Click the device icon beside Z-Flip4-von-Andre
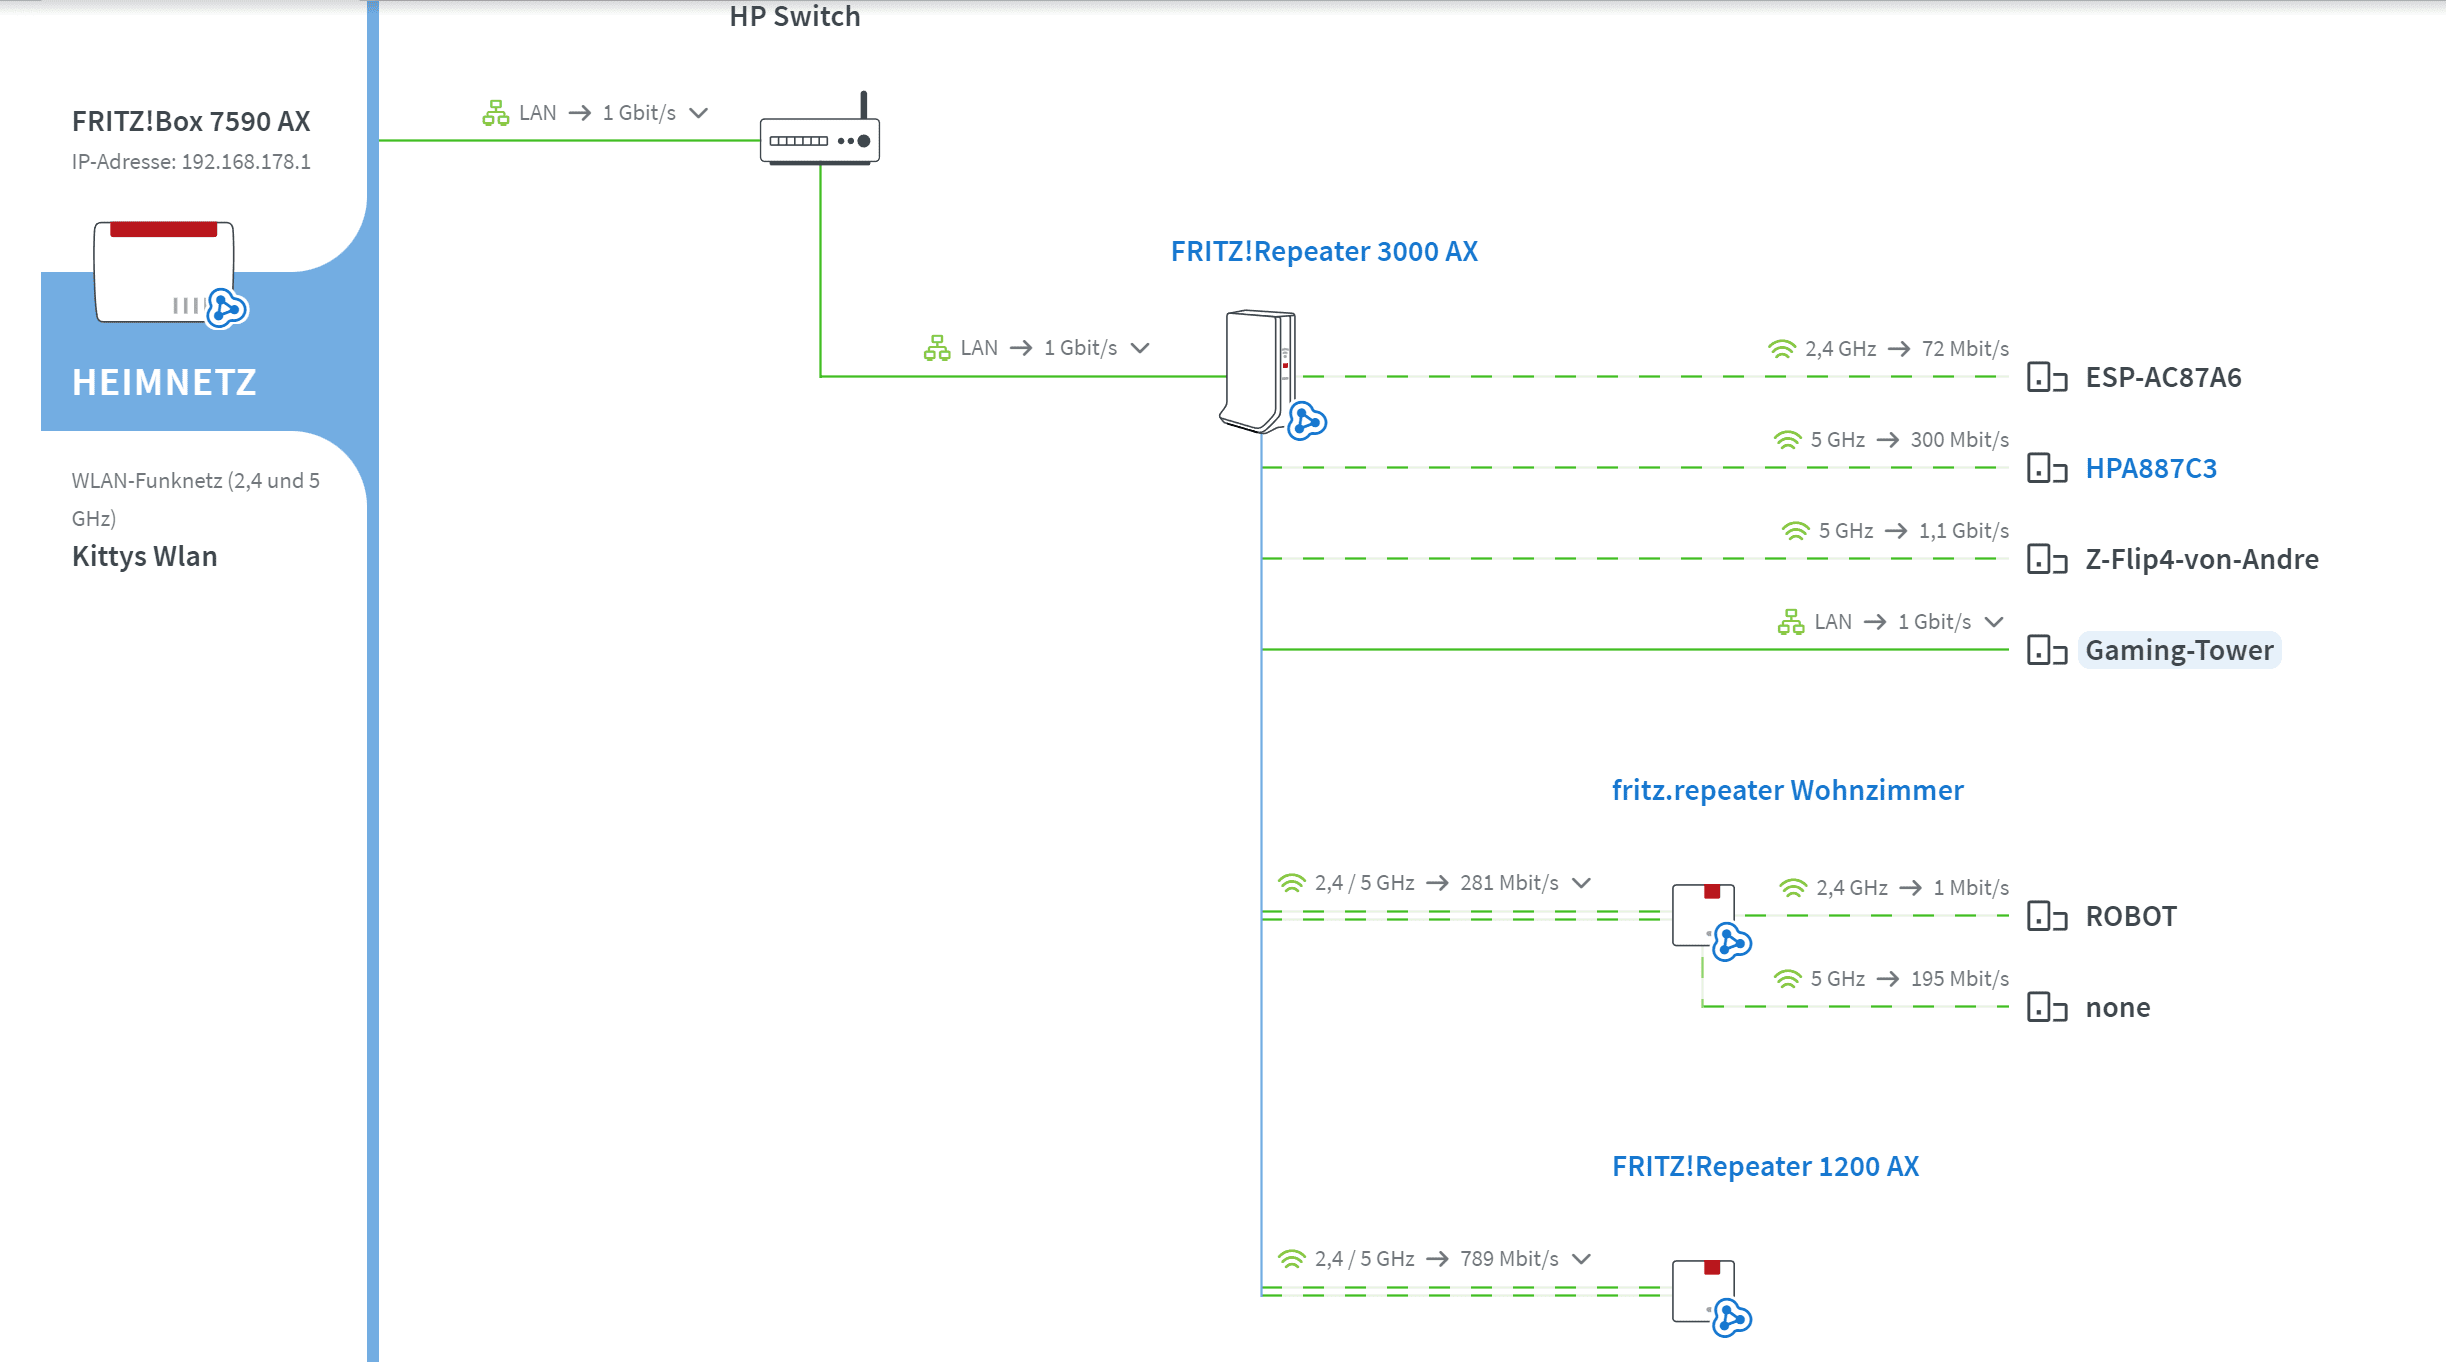The height and width of the screenshot is (1362, 2446). 2046,559
